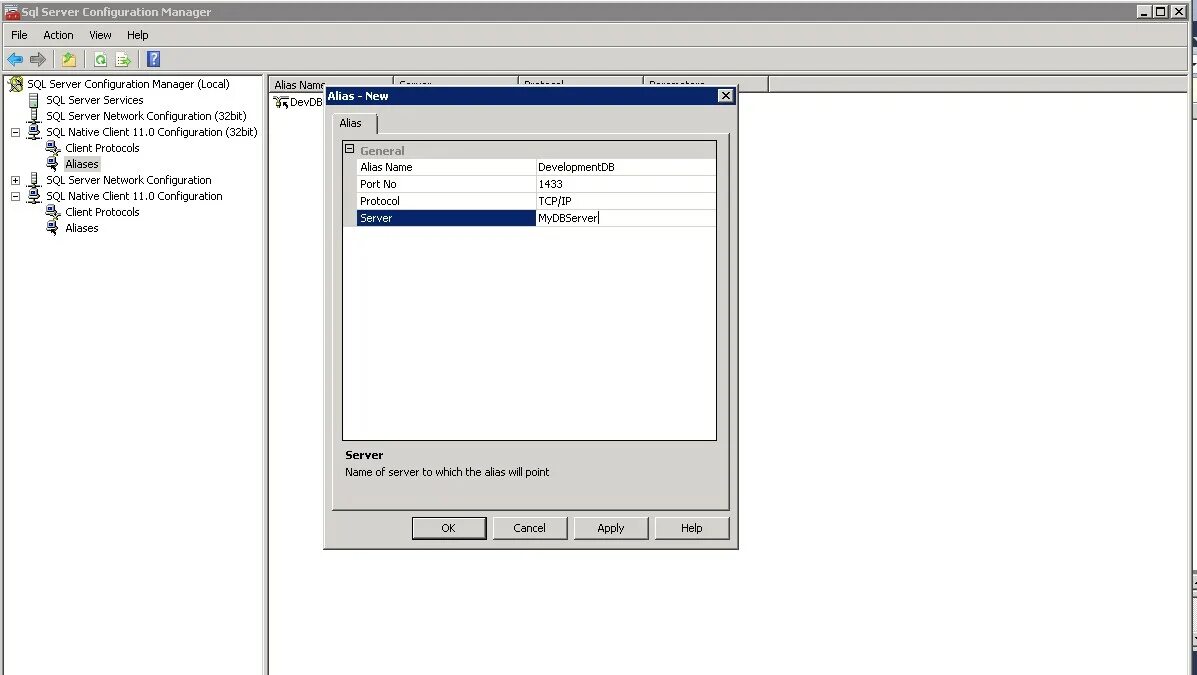Click the Client Protocols icon under 32bit client

tap(53, 148)
